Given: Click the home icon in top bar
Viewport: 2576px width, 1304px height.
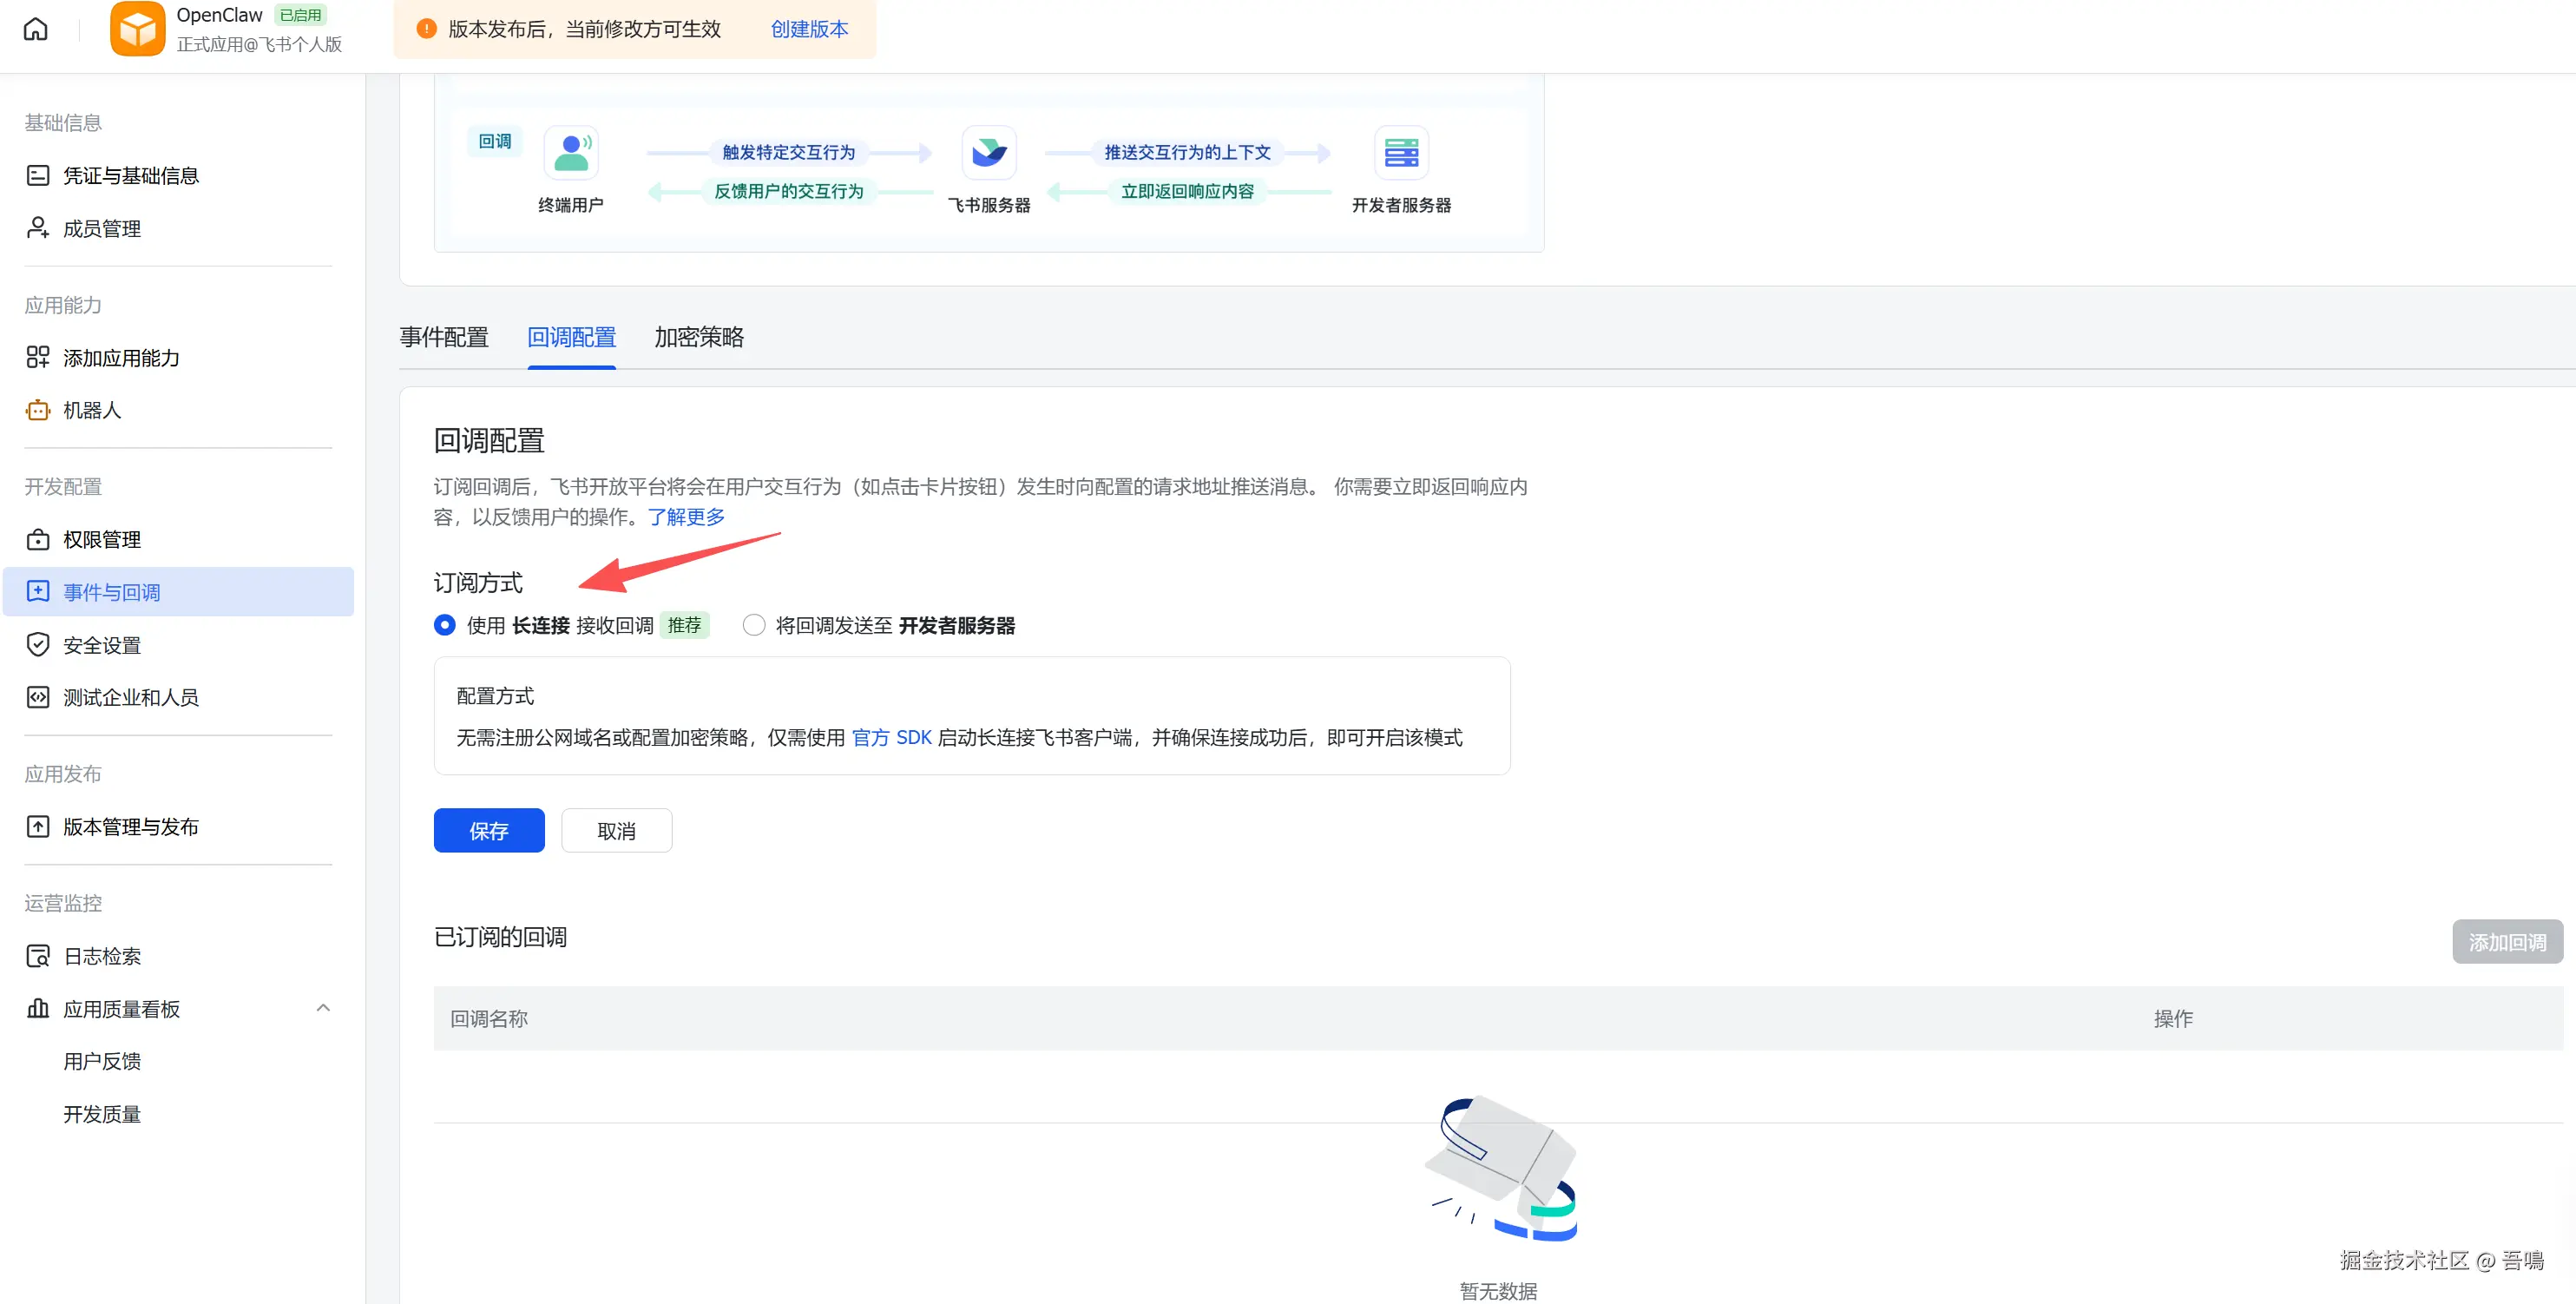Looking at the screenshot, I should 35,29.
